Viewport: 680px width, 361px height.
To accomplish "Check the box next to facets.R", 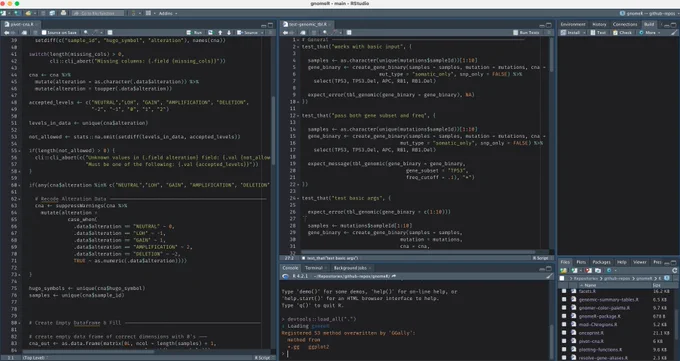I will 564,291.
